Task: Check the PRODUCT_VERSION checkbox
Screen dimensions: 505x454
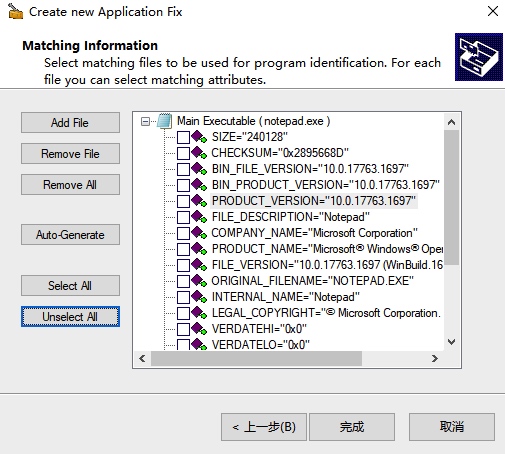Action: (183, 201)
